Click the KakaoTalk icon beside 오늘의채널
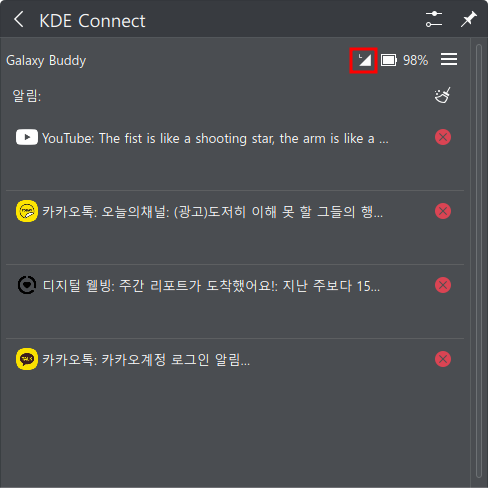The width and height of the screenshot is (488, 488). pyautogui.click(x=27, y=211)
